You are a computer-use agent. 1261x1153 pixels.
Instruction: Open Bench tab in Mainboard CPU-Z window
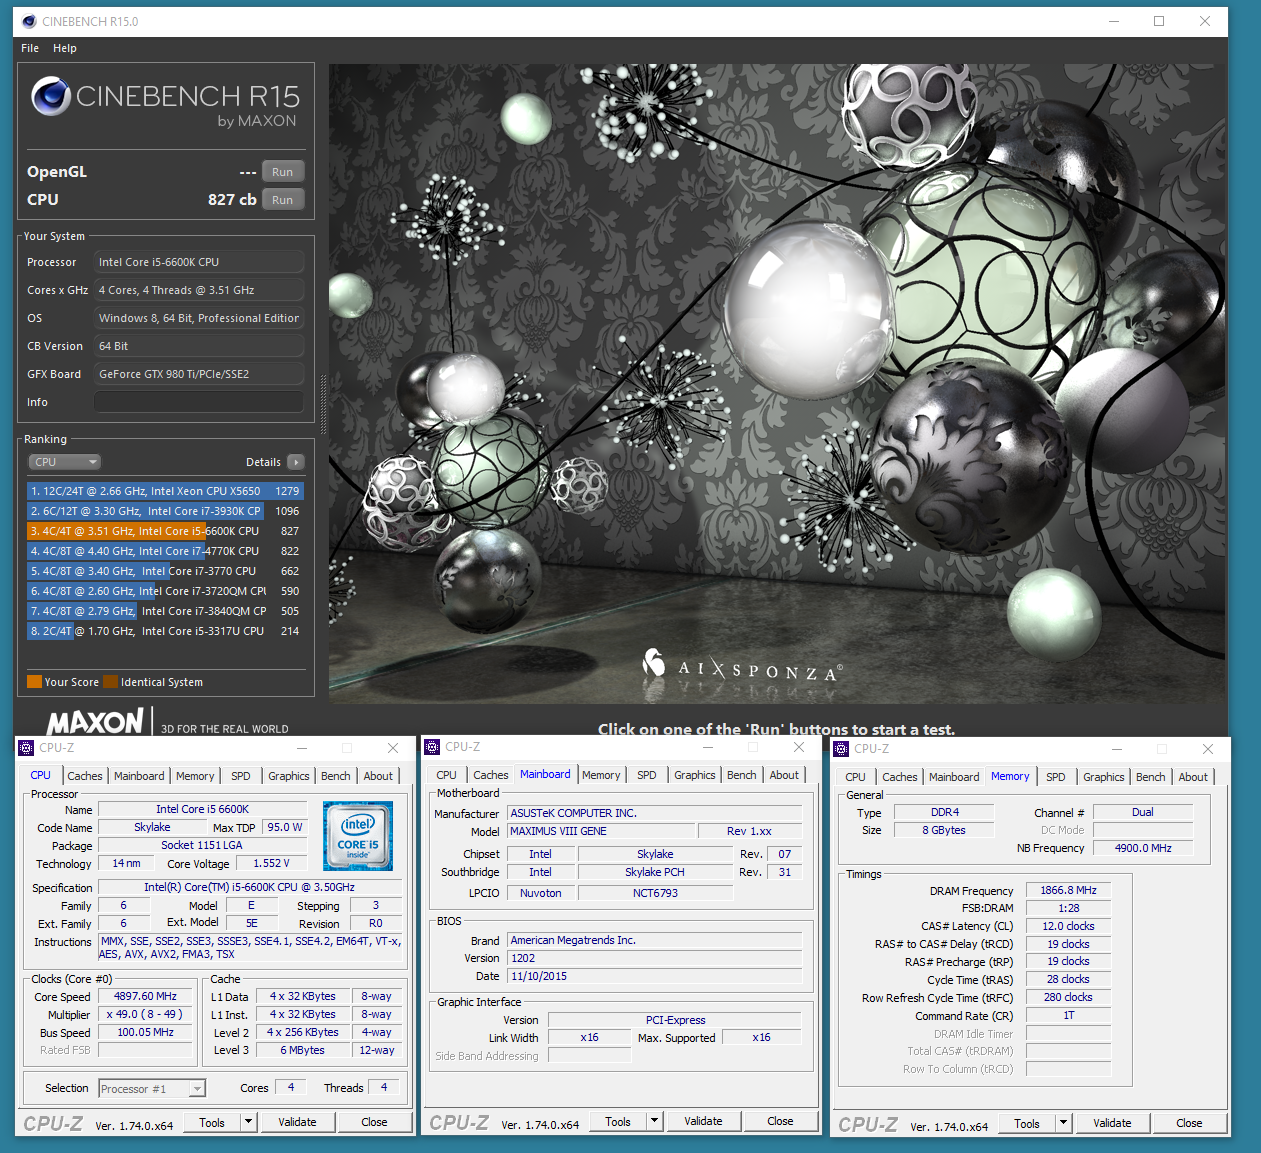[x=742, y=775]
